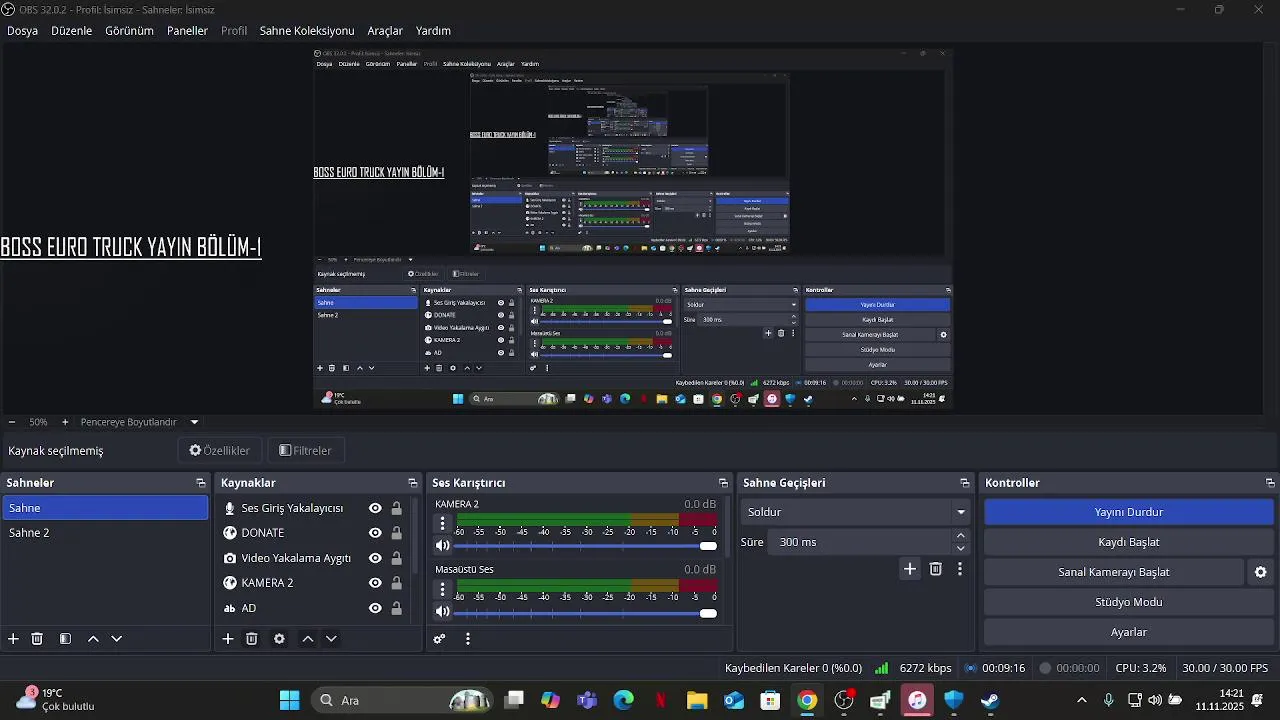
Task: Remove selected source with Kaynaklar trash icon
Action: (252, 639)
